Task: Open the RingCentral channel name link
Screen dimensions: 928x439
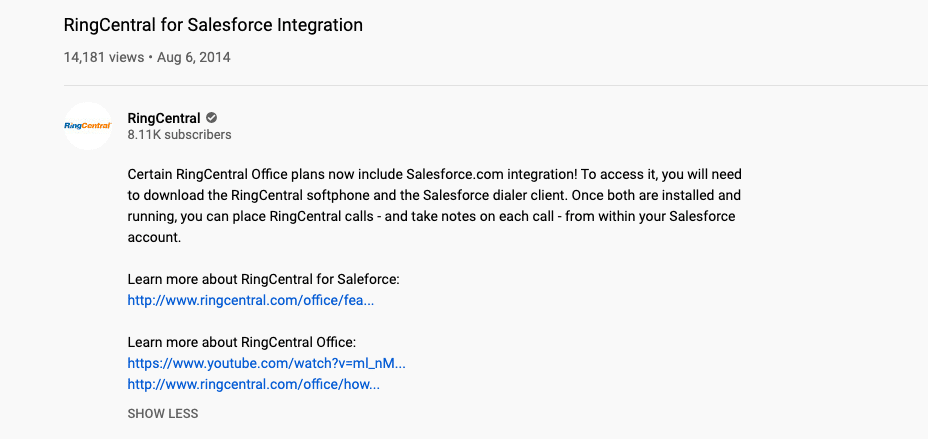Action: (x=164, y=118)
